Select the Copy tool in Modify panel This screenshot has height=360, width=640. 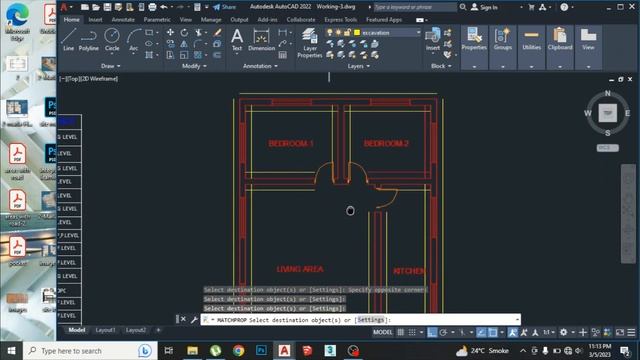click(170, 44)
